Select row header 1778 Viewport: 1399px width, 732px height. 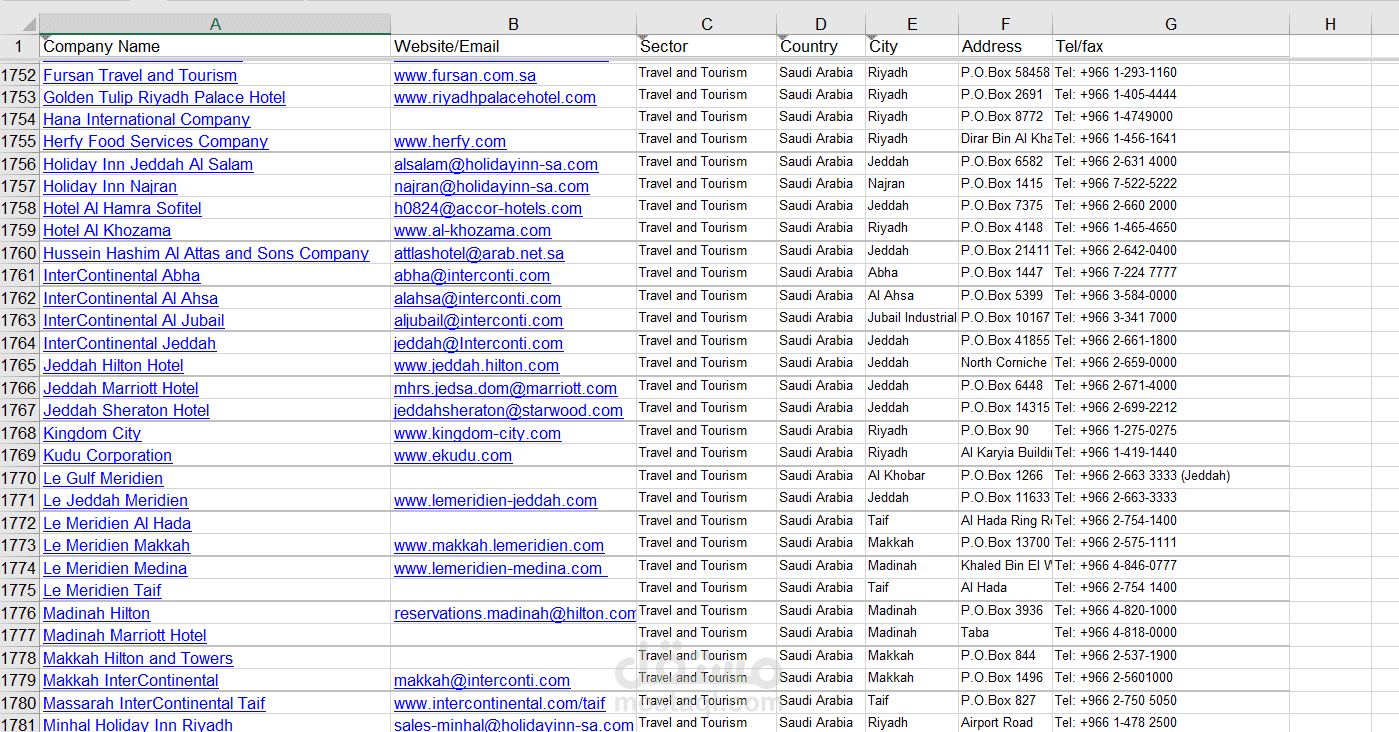[x=19, y=658]
